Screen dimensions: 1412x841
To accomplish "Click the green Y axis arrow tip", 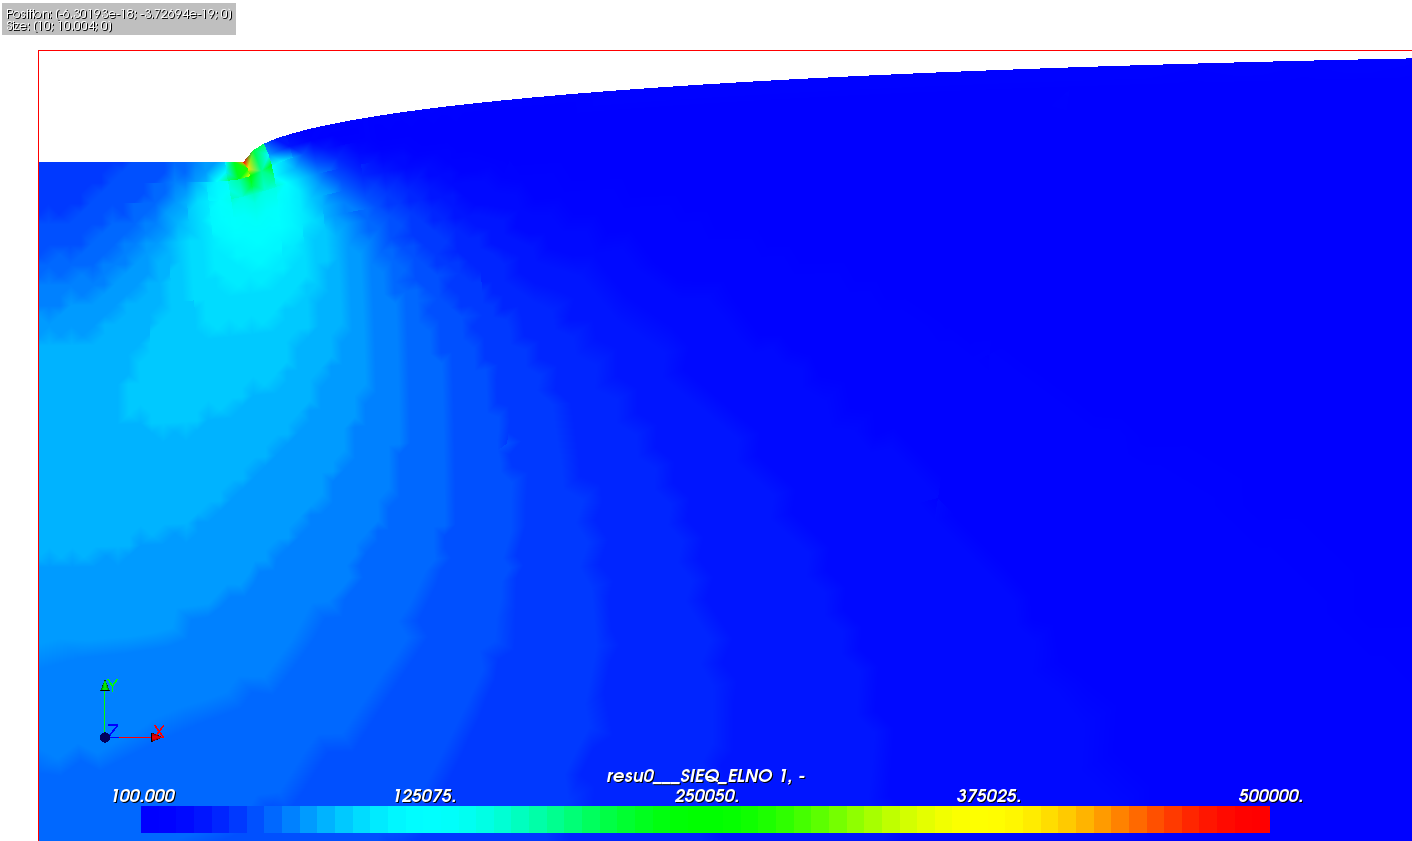I will [x=105, y=685].
